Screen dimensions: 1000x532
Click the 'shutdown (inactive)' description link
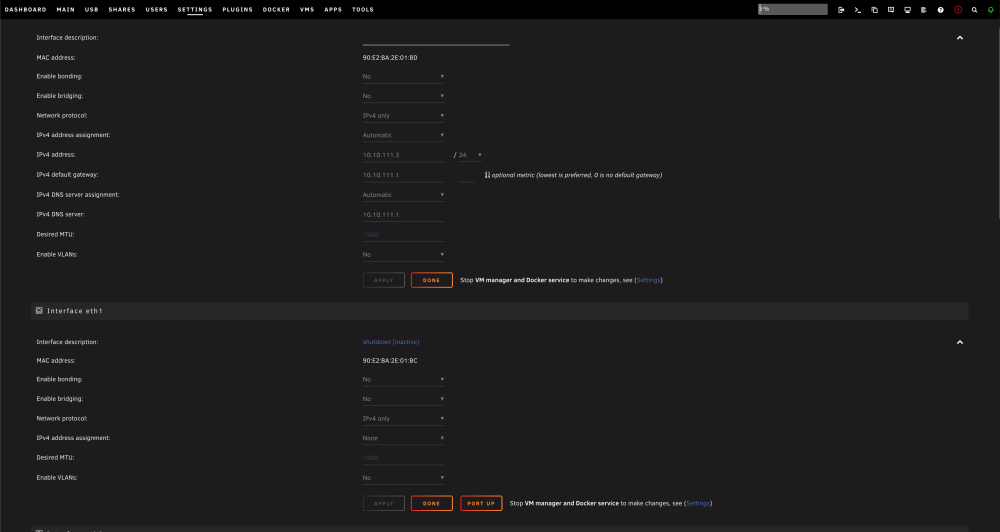(x=391, y=342)
